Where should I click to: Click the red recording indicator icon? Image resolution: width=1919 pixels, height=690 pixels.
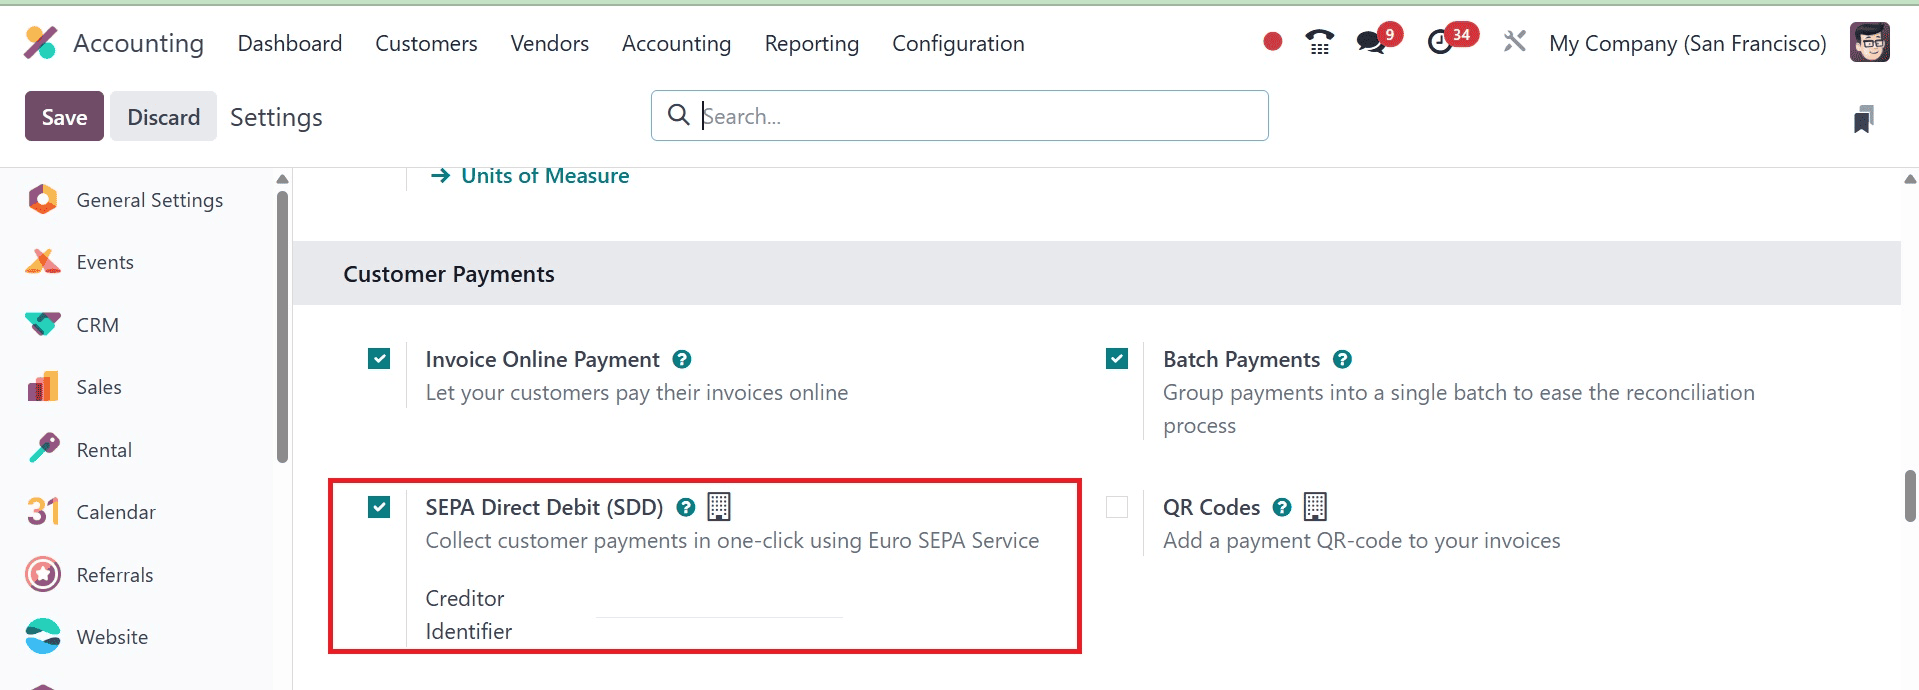(1272, 42)
